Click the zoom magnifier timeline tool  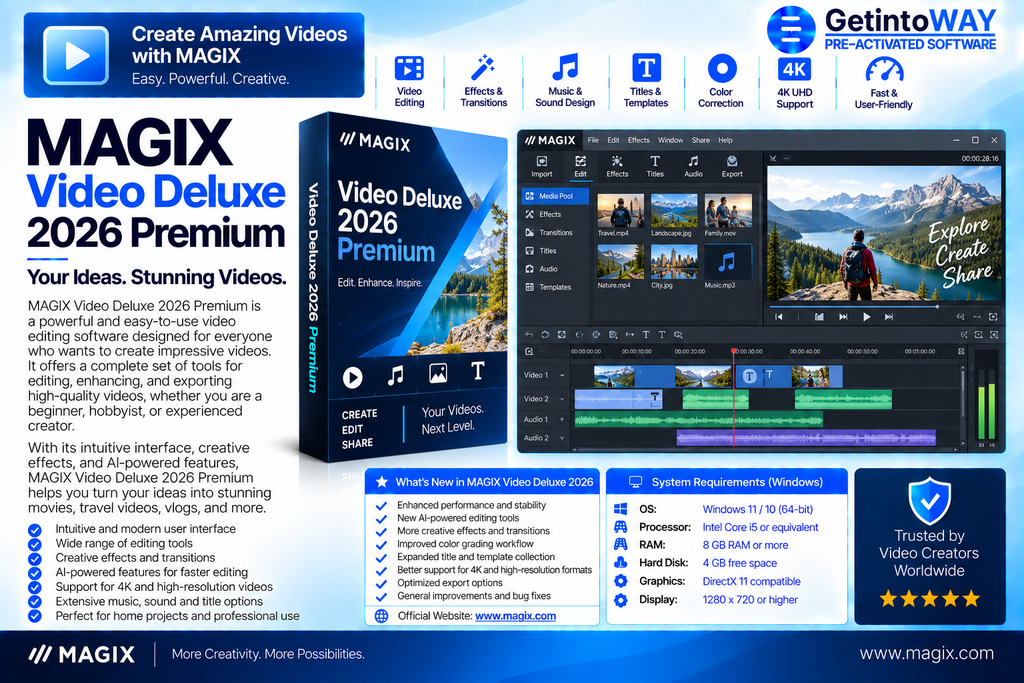pyautogui.click(x=679, y=334)
